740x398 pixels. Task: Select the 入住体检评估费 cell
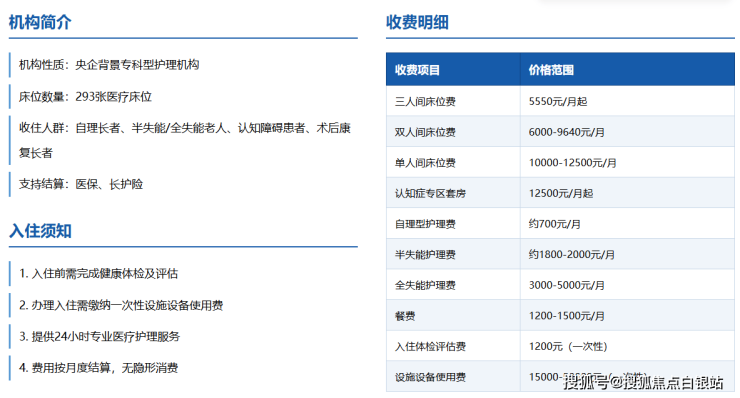[x=453, y=346]
